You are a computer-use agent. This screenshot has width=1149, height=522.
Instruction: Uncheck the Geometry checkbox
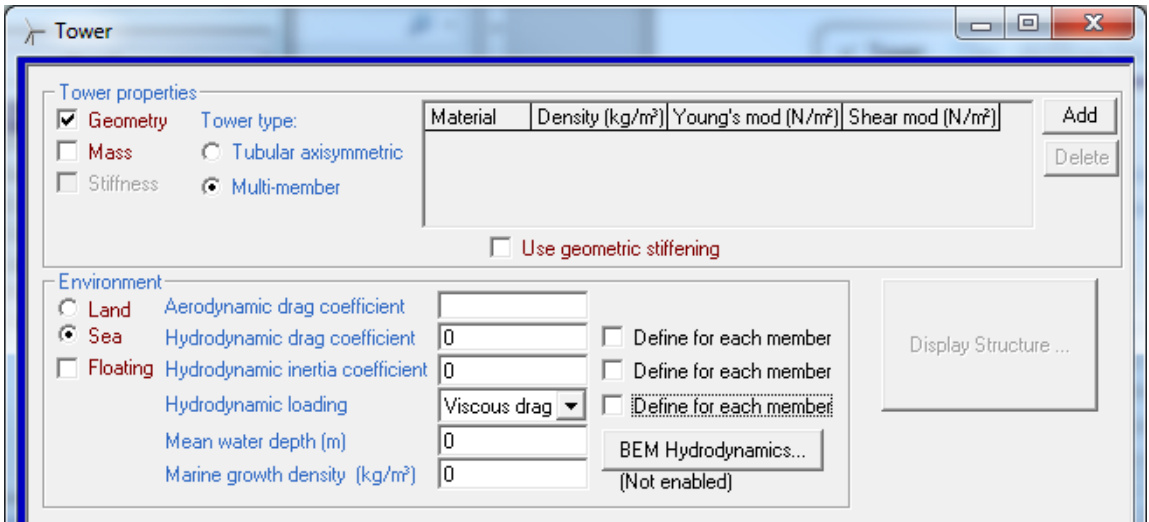[x=69, y=121]
